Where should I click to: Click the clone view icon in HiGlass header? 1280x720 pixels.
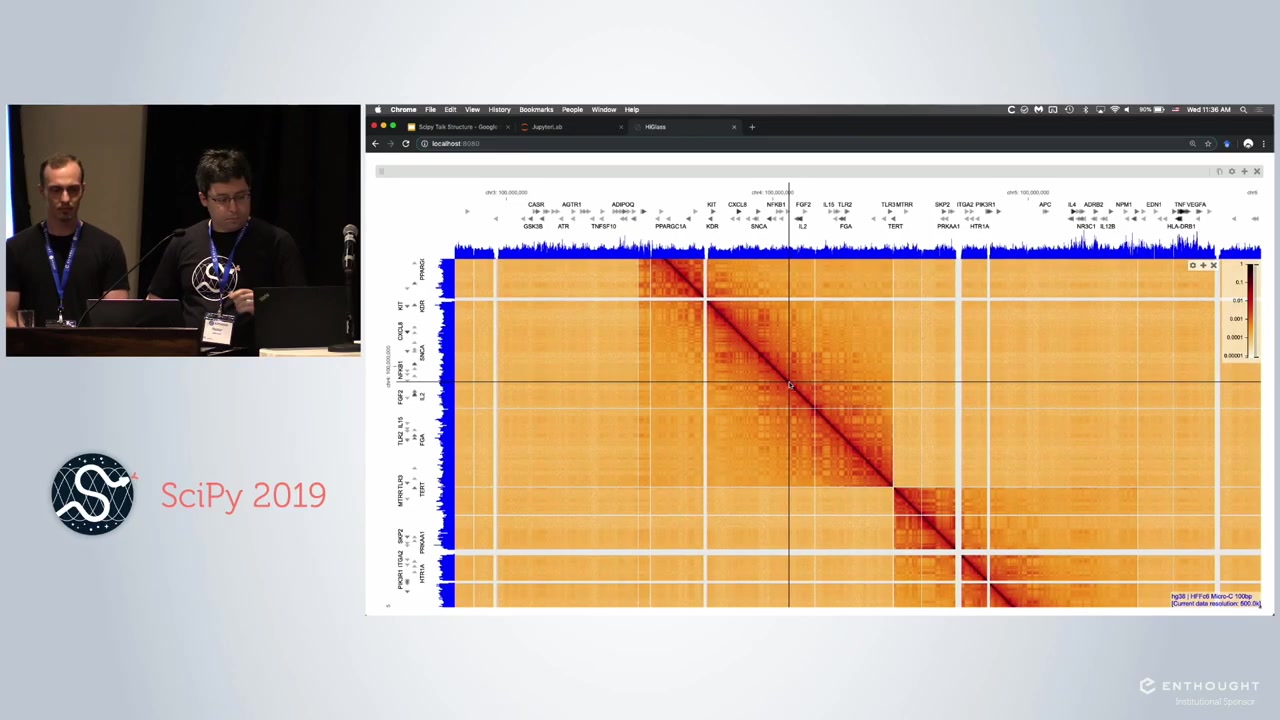(1220, 171)
